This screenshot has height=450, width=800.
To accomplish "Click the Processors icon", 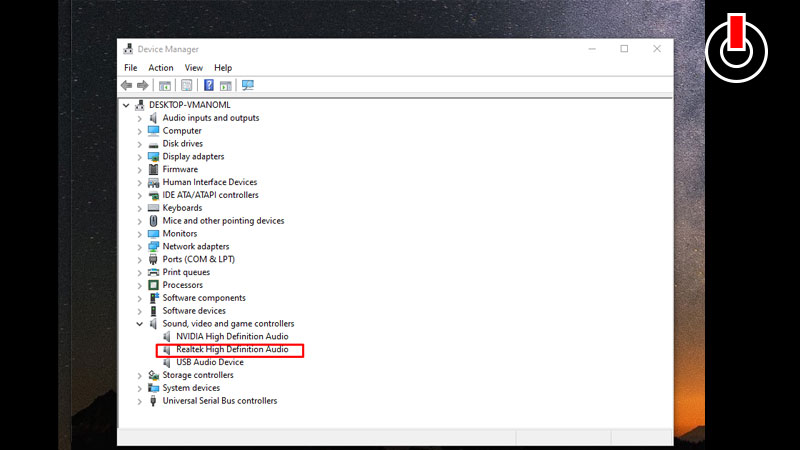I will (153, 285).
